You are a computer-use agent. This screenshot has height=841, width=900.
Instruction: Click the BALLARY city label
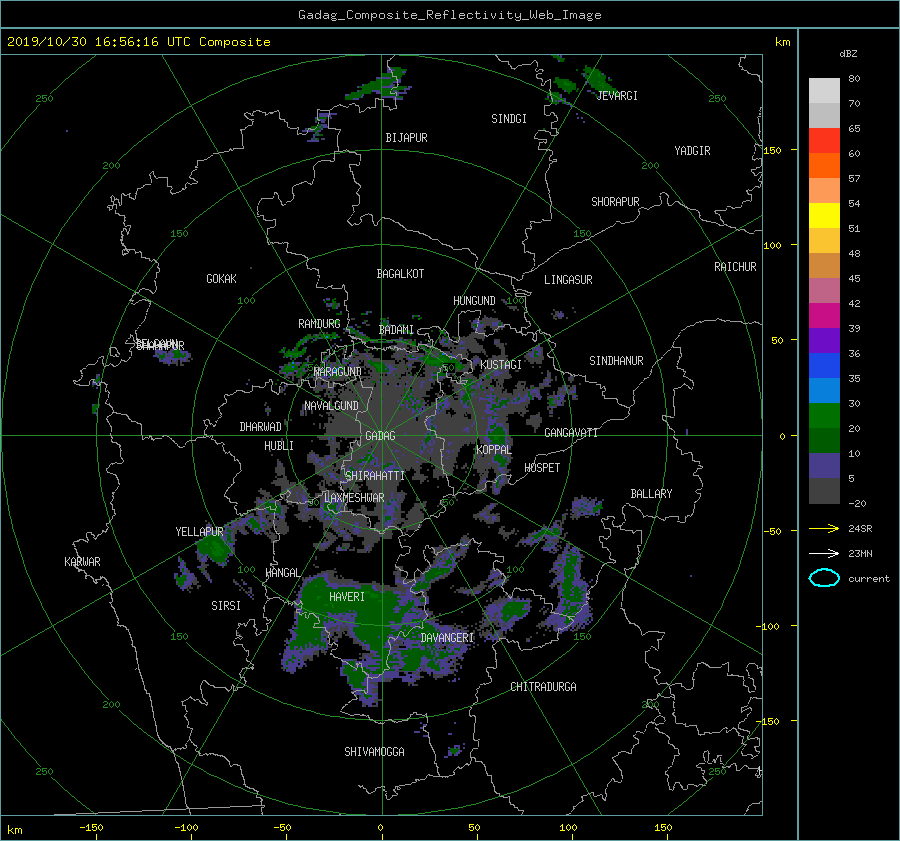pos(651,494)
